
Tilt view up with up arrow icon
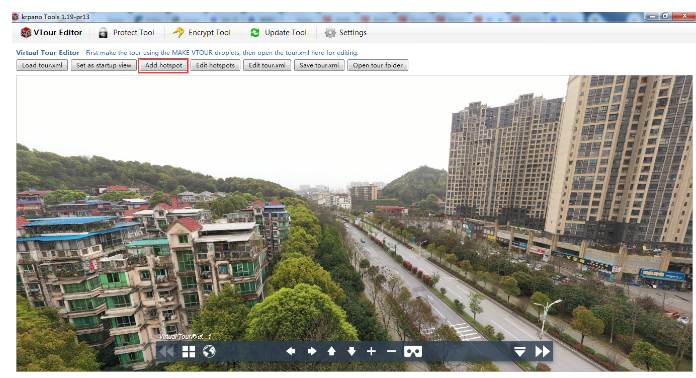[332, 351]
